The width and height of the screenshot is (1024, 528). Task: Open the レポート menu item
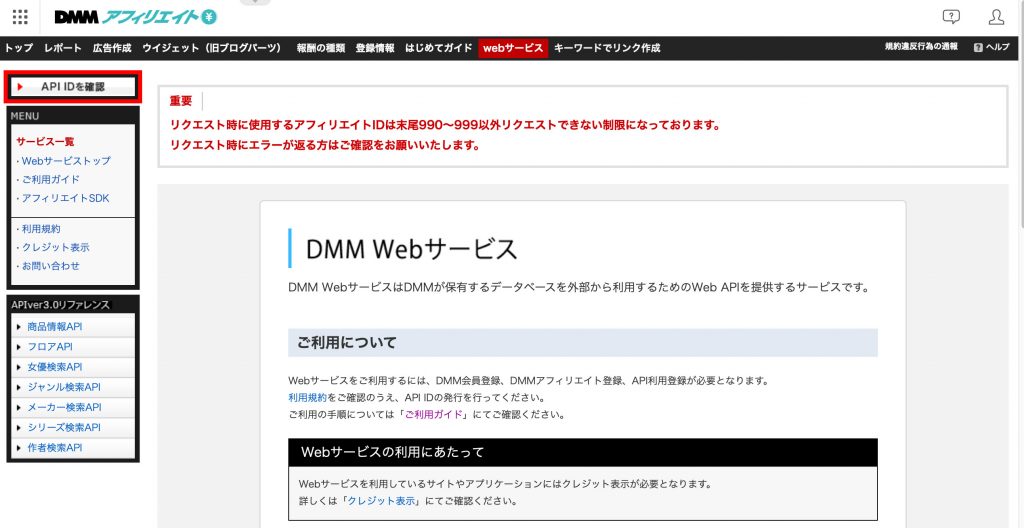coord(63,48)
